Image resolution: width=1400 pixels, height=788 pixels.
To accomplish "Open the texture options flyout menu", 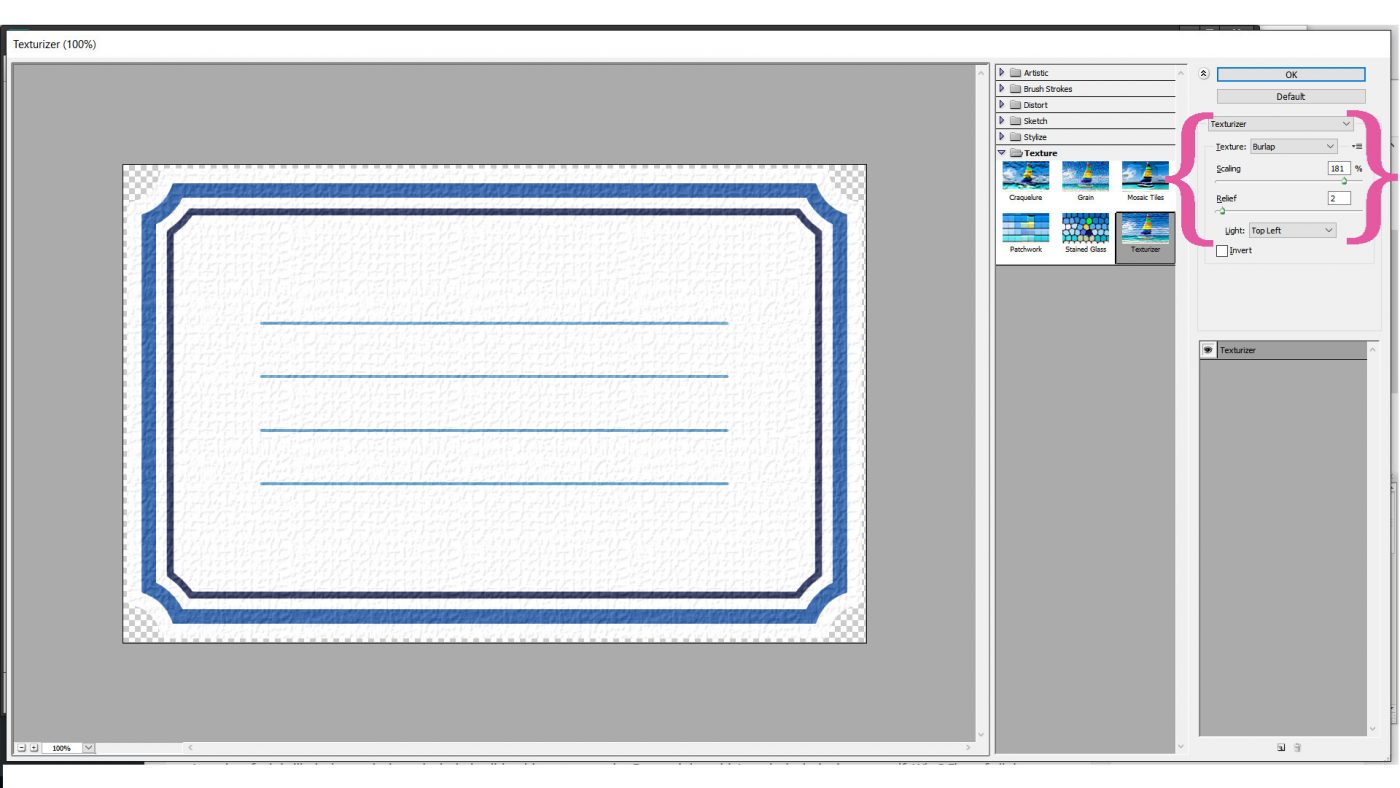I will click(1357, 146).
